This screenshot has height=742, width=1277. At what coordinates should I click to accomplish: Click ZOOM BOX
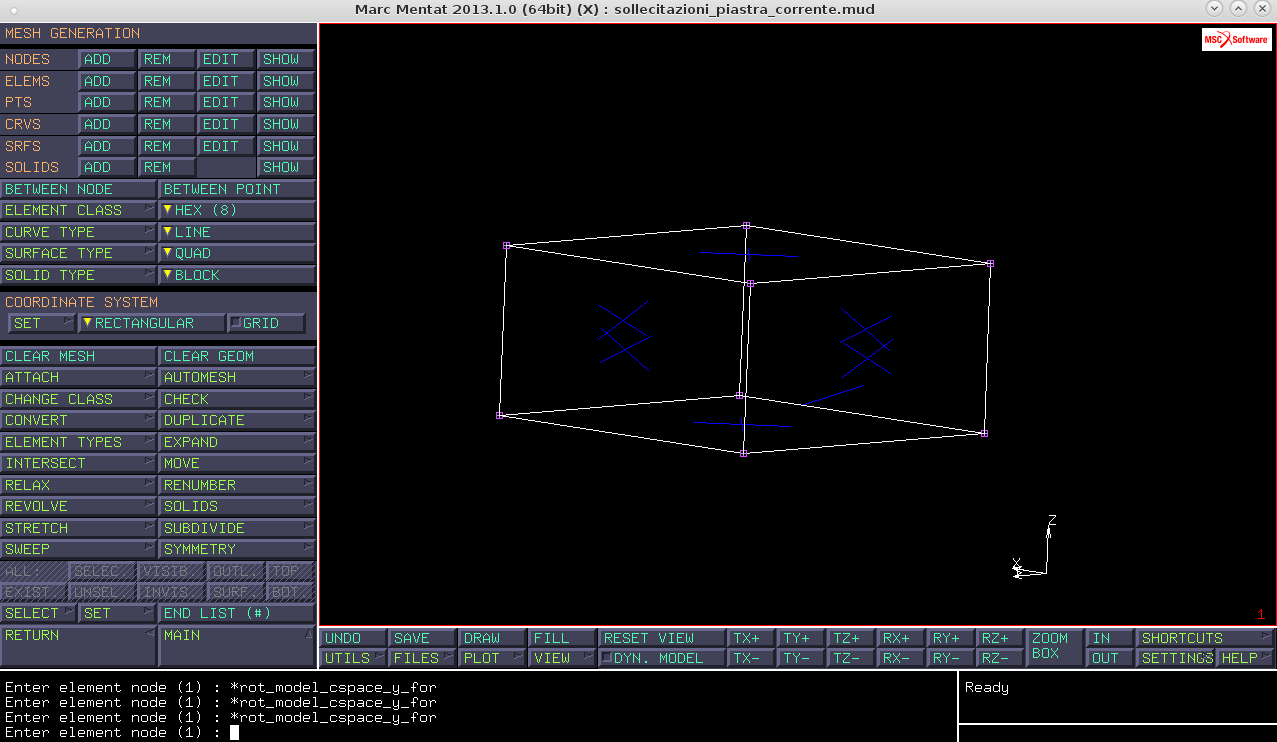point(1056,648)
